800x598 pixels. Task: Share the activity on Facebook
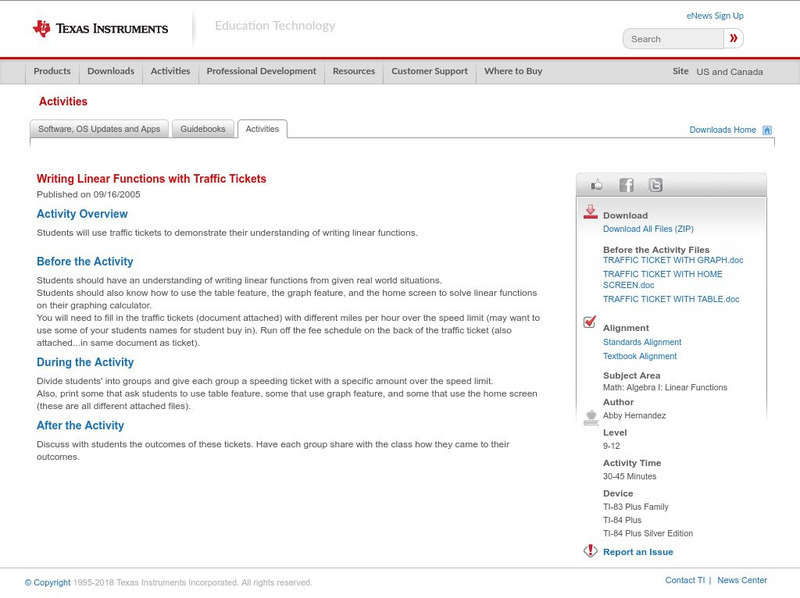click(627, 185)
